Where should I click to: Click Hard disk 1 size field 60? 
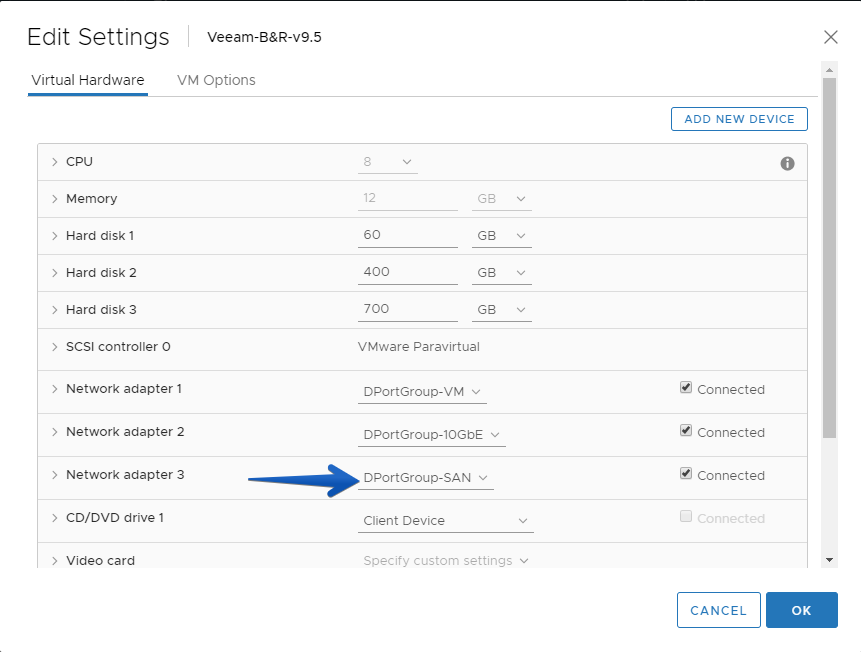407,235
